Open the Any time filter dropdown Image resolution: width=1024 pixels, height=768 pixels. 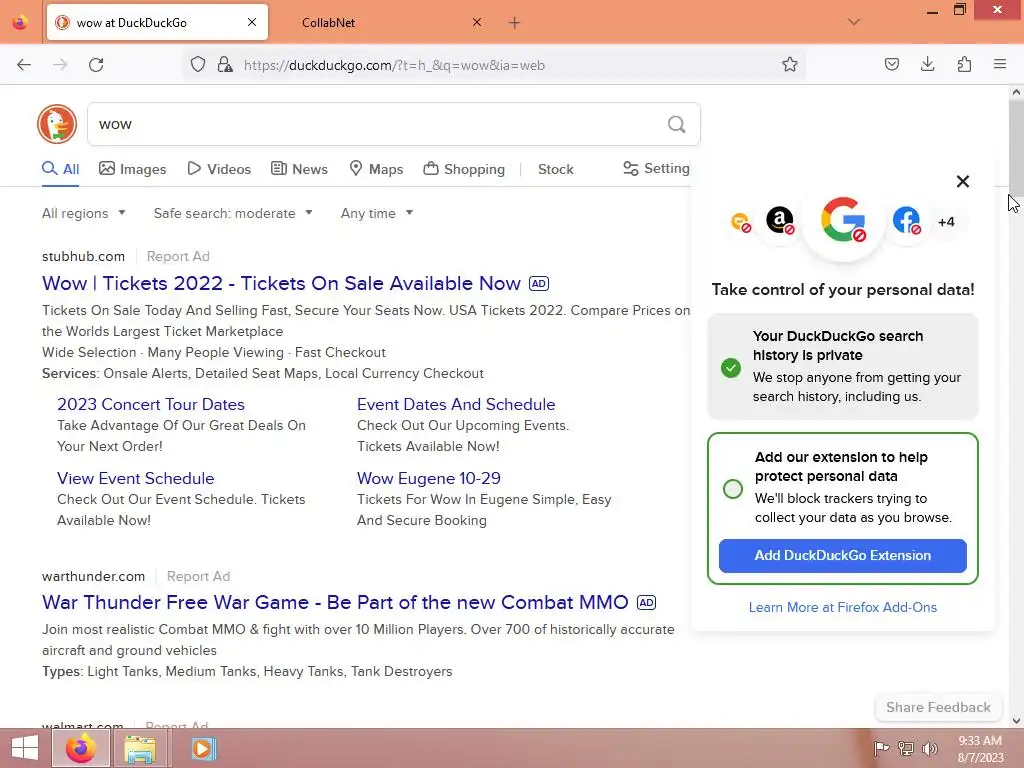click(x=377, y=214)
